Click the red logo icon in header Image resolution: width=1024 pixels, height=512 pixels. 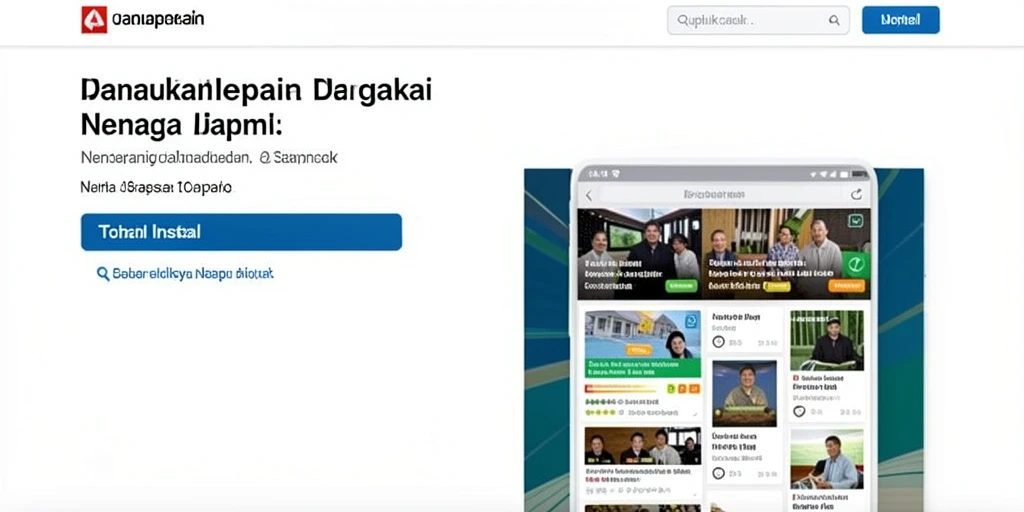click(x=94, y=20)
